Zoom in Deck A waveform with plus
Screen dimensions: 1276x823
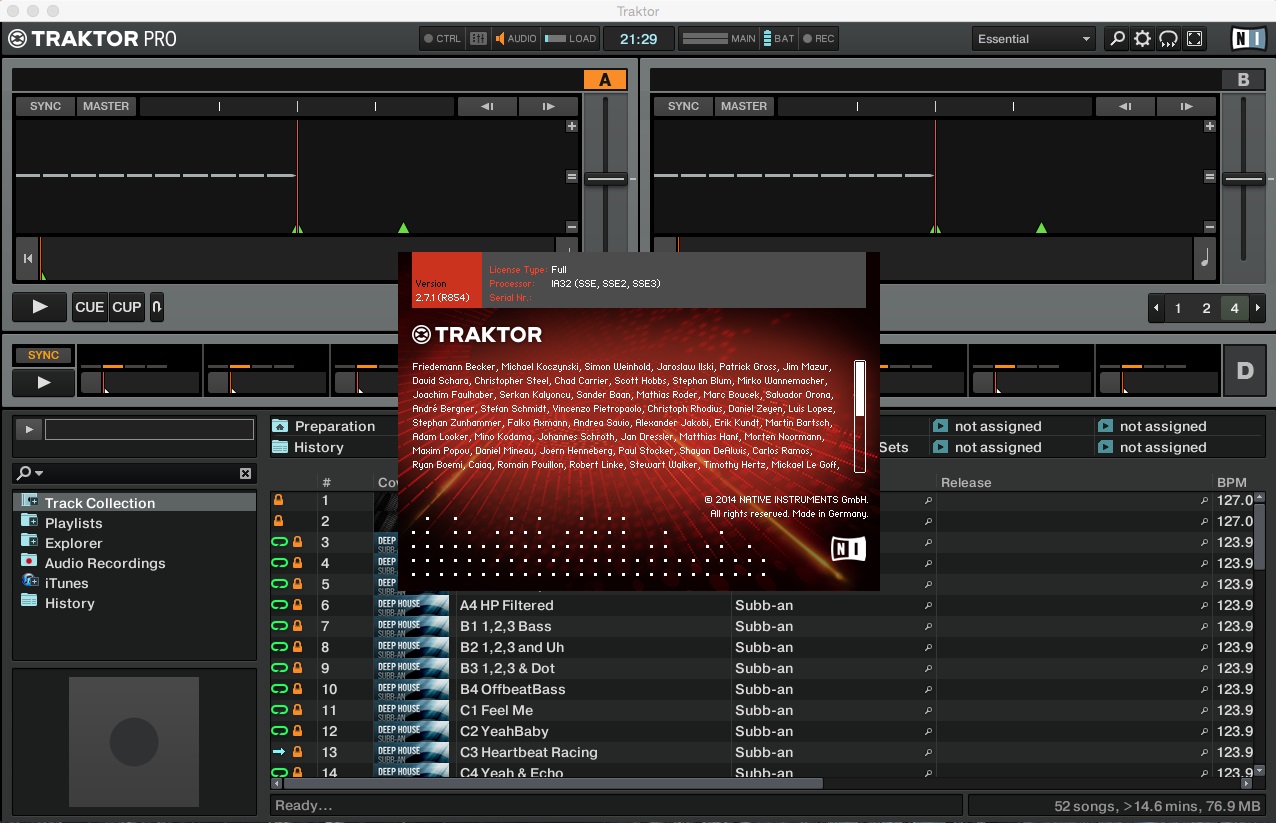click(572, 126)
